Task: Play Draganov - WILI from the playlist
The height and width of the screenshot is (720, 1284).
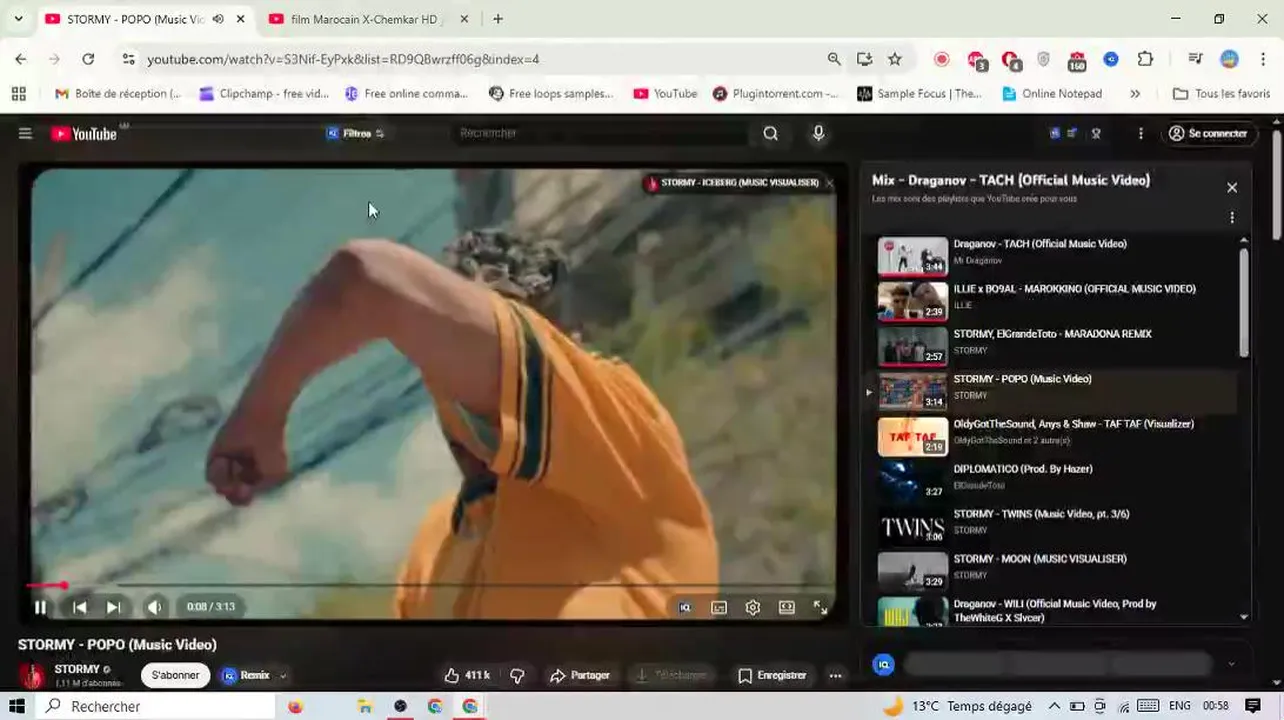Action: (x=1055, y=611)
